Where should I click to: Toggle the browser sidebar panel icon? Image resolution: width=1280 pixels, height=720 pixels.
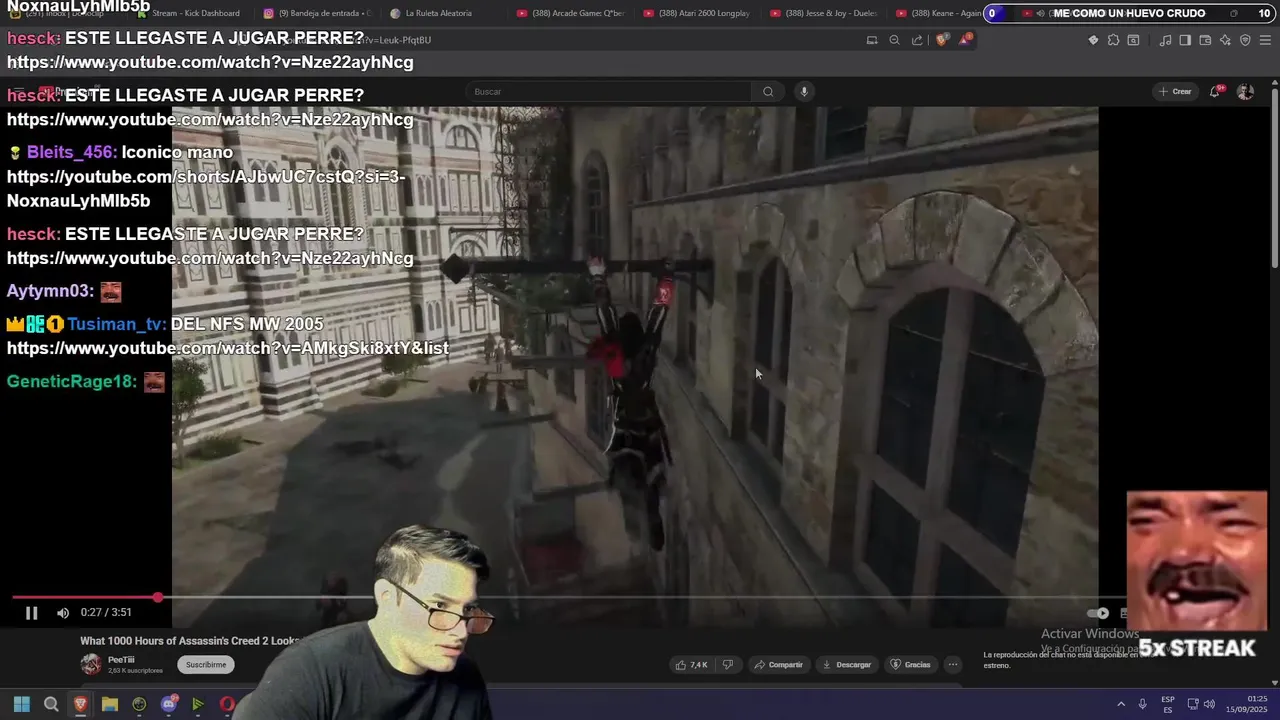coord(1185,40)
